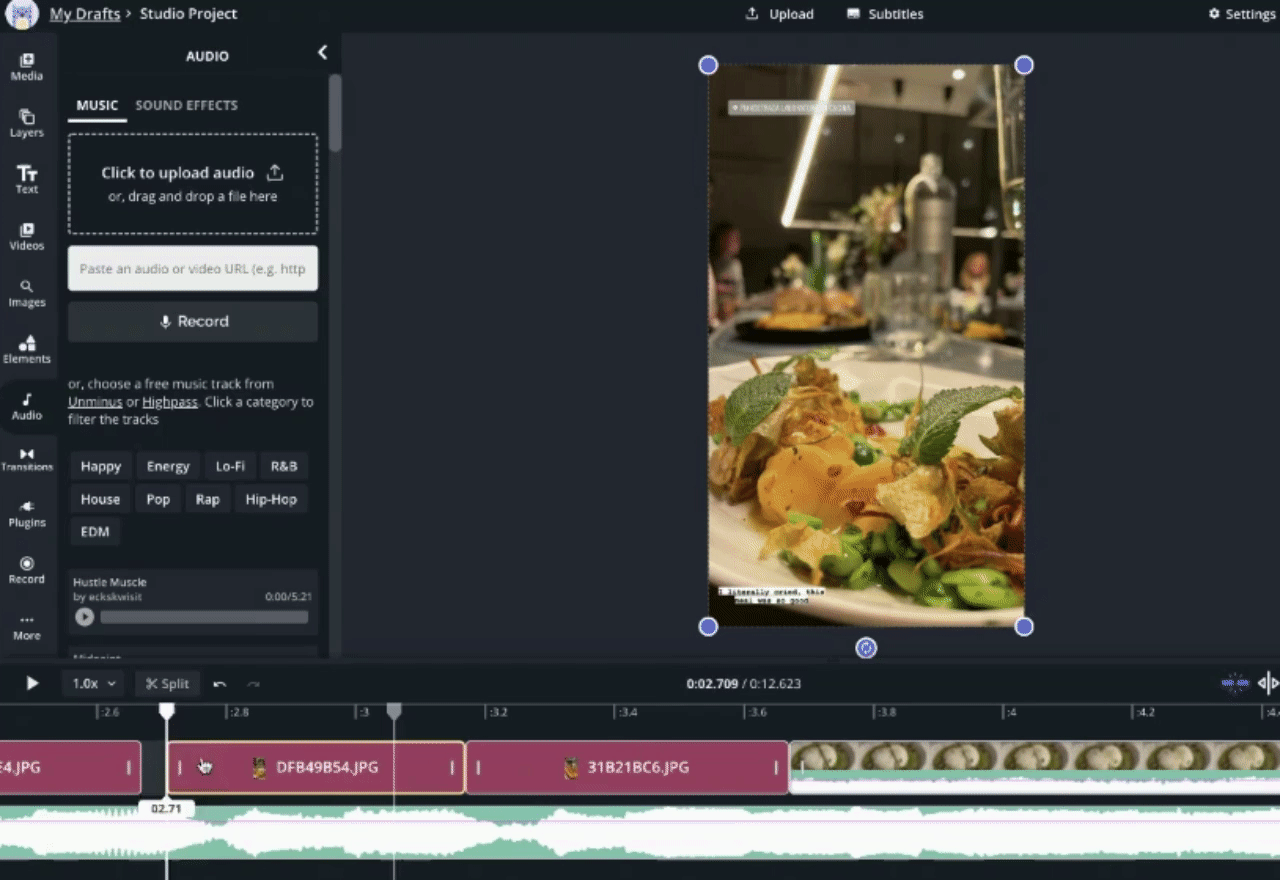Select the Text tool

click(x=27, y=180)
